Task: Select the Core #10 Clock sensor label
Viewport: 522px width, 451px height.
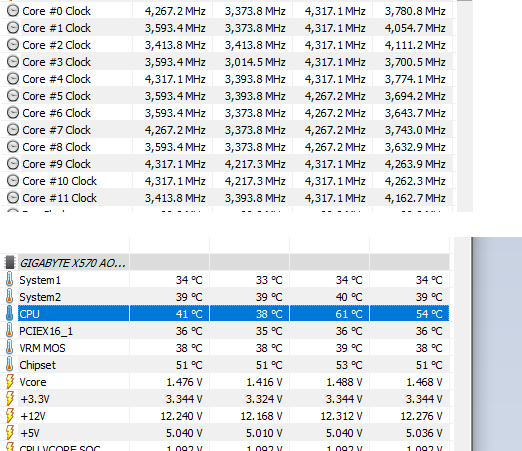Action: click(59, 181)
